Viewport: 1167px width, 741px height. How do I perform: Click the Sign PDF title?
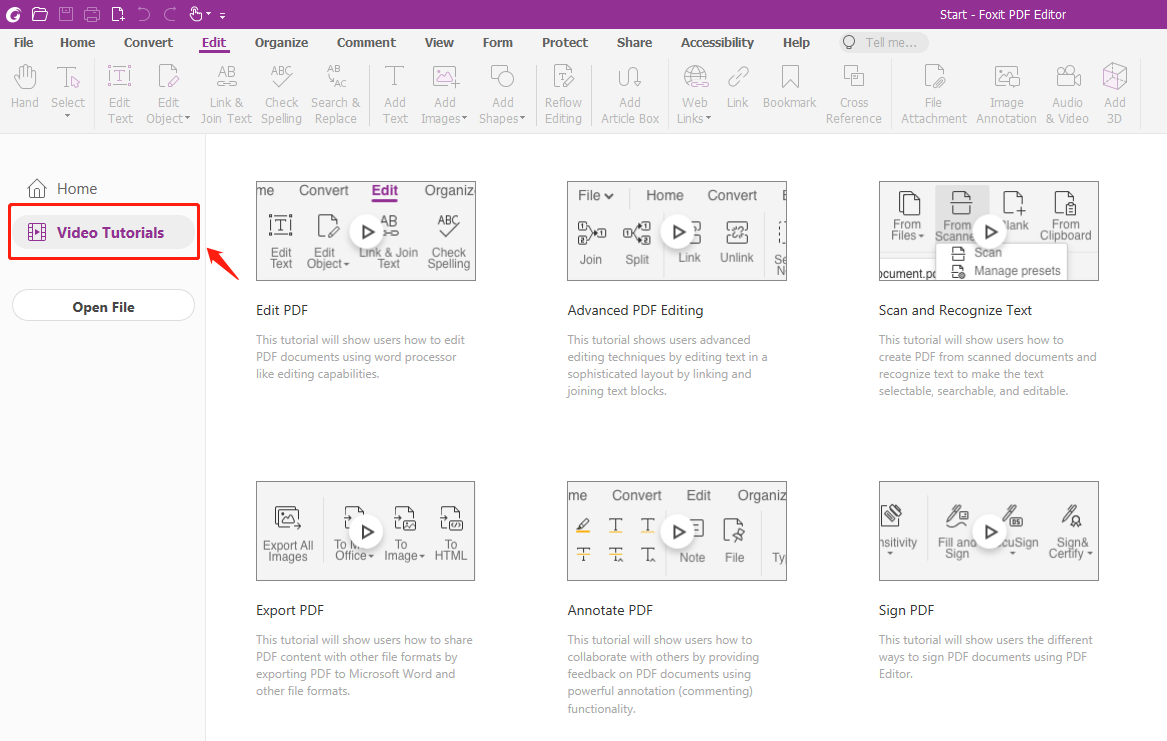pos(906,610)
